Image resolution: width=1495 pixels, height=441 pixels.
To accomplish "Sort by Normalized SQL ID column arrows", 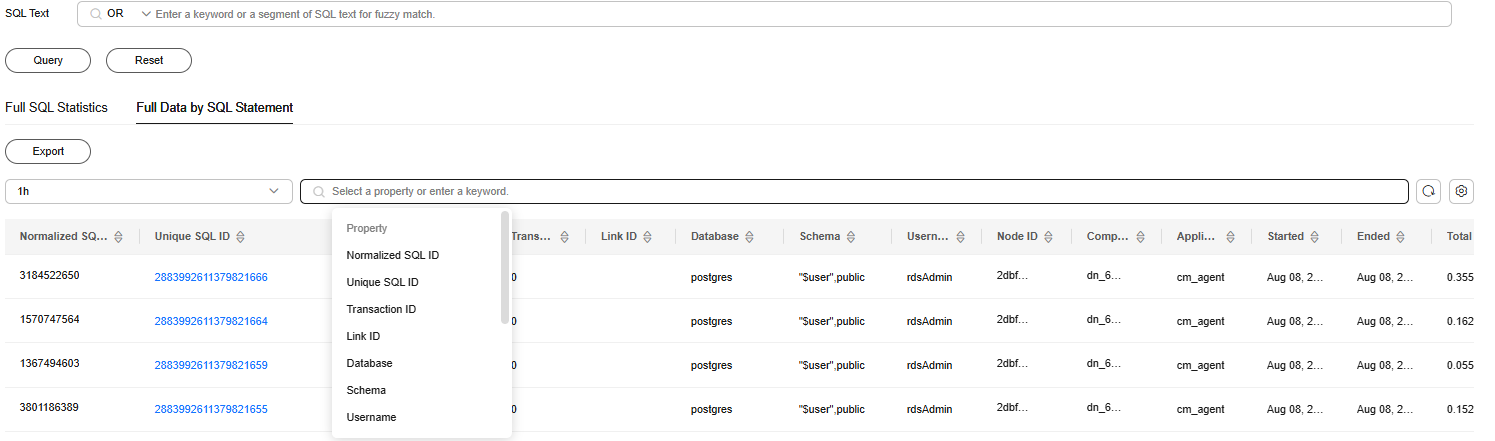I will [x=118, y=237].
